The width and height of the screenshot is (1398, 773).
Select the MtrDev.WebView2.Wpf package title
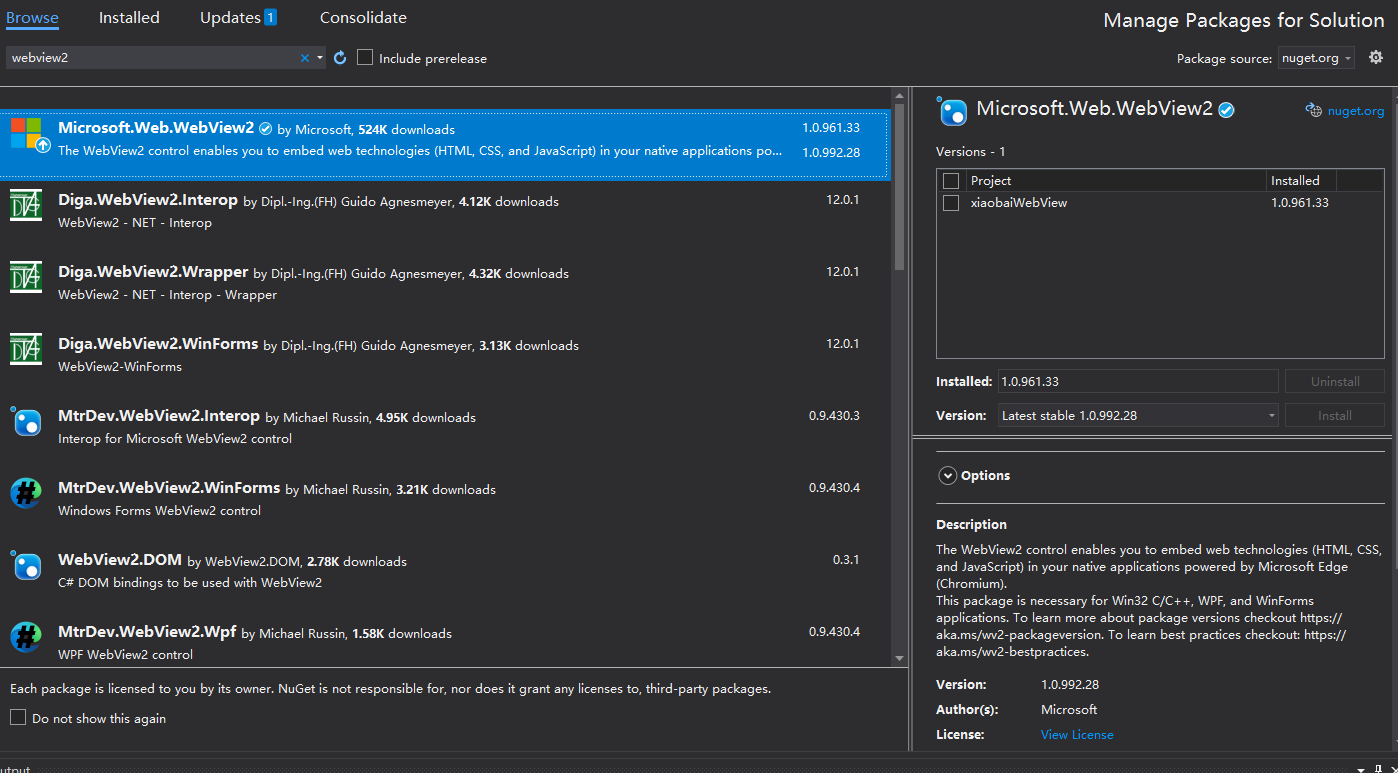148,632
